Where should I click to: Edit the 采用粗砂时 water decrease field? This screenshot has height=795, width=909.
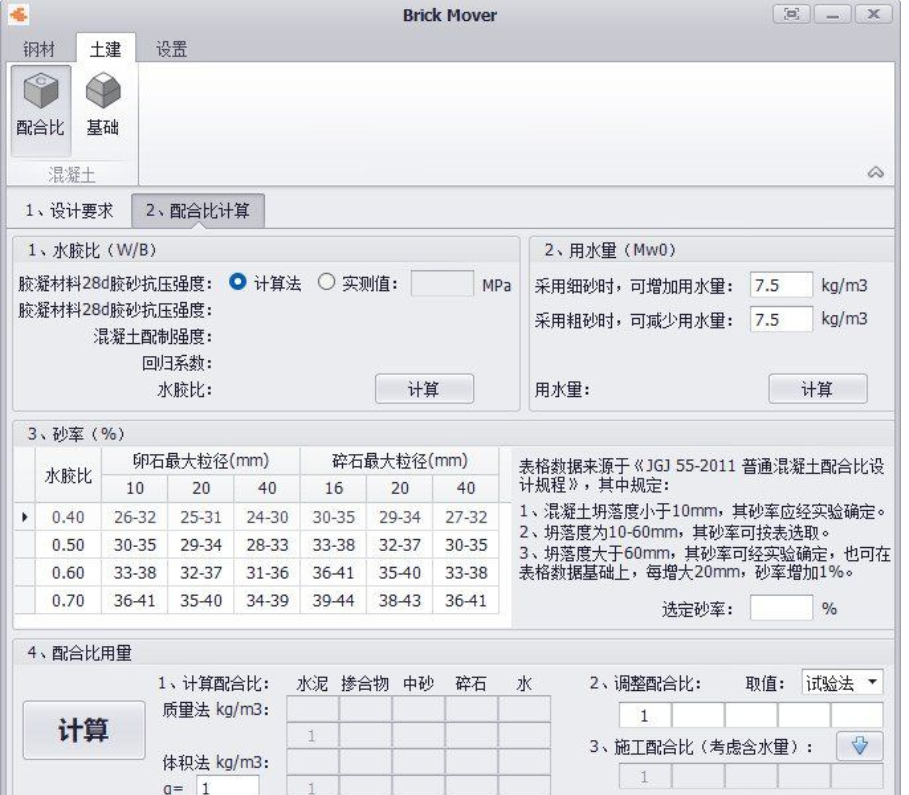(781, 319)
